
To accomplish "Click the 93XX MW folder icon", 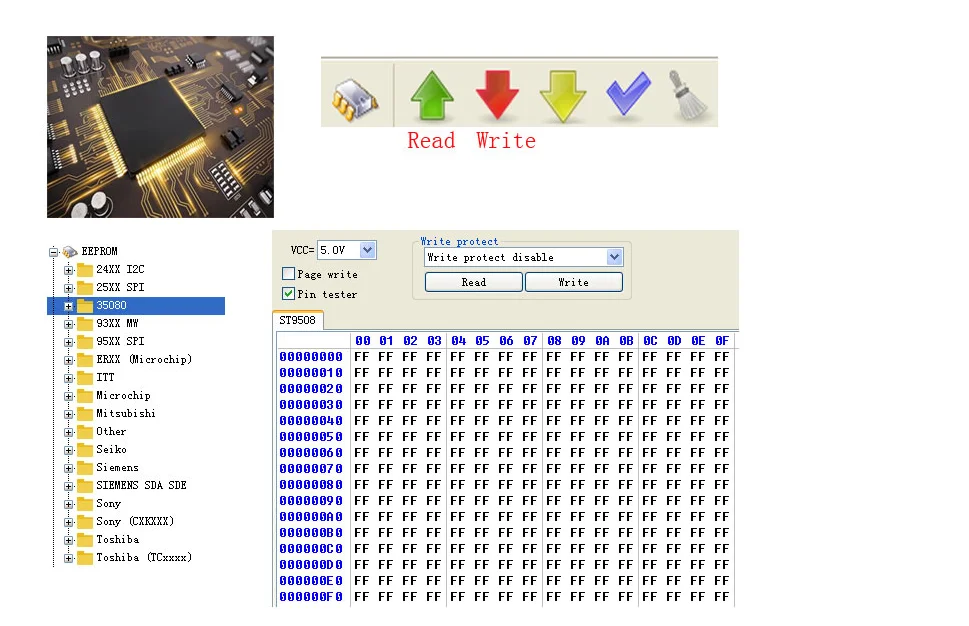I will click(x=85, y=323).
